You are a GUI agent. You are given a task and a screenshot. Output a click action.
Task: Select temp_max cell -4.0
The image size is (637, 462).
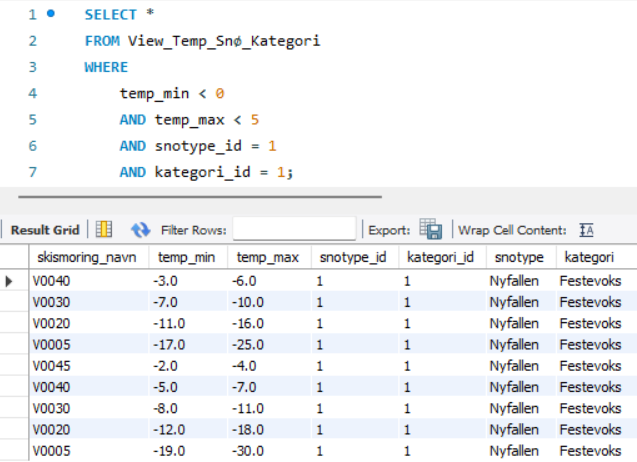pyautogui.click(x=269, y=366)
